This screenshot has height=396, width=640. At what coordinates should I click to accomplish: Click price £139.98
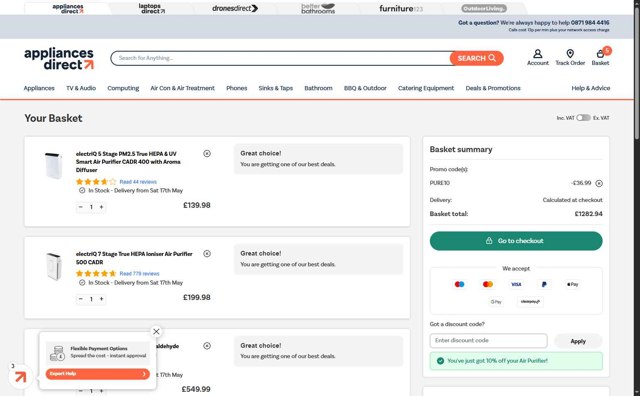pos(197,205)
